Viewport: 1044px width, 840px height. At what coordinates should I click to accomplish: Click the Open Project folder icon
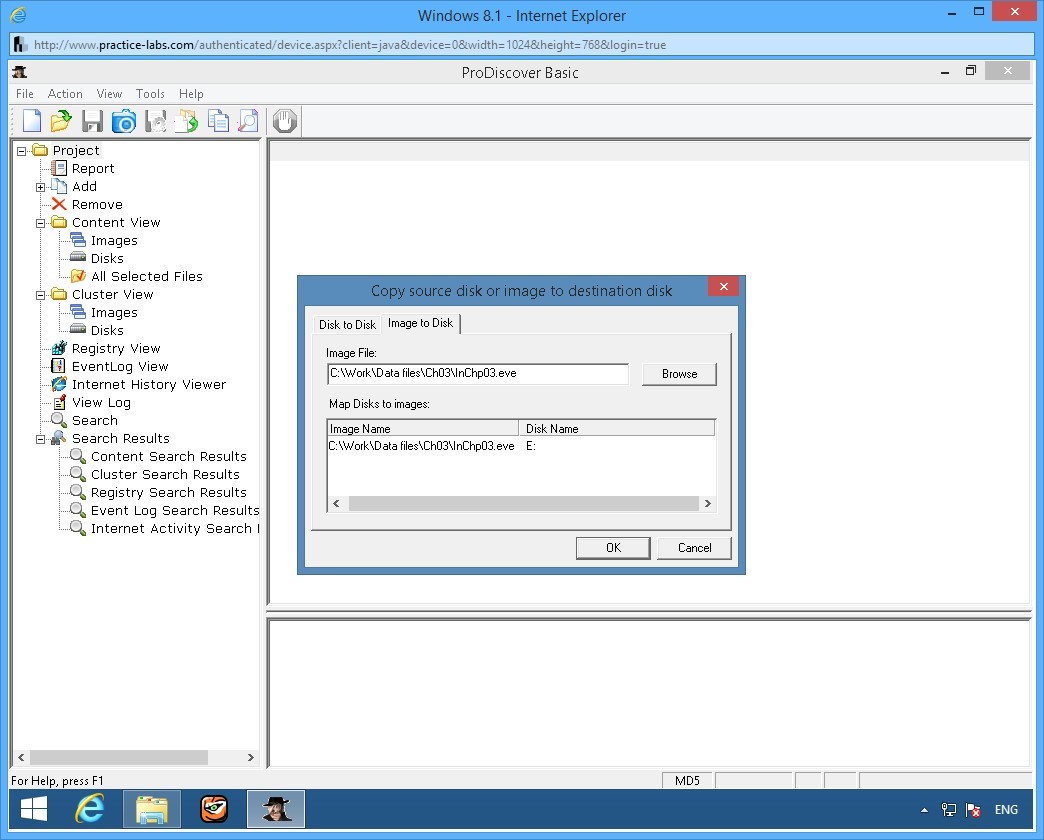62,122
